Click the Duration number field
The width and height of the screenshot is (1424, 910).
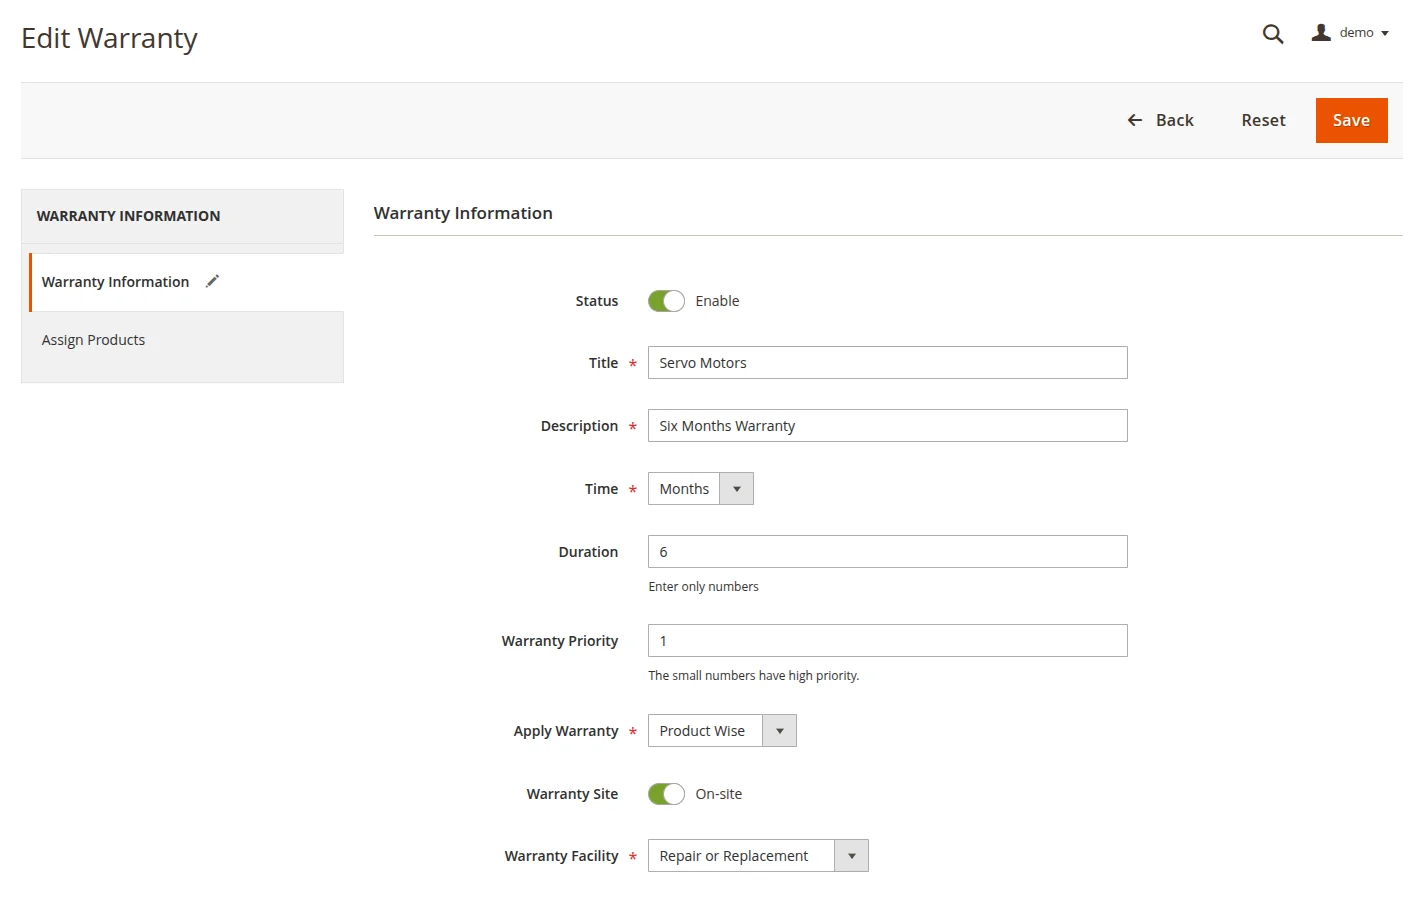tap(887, 552)
